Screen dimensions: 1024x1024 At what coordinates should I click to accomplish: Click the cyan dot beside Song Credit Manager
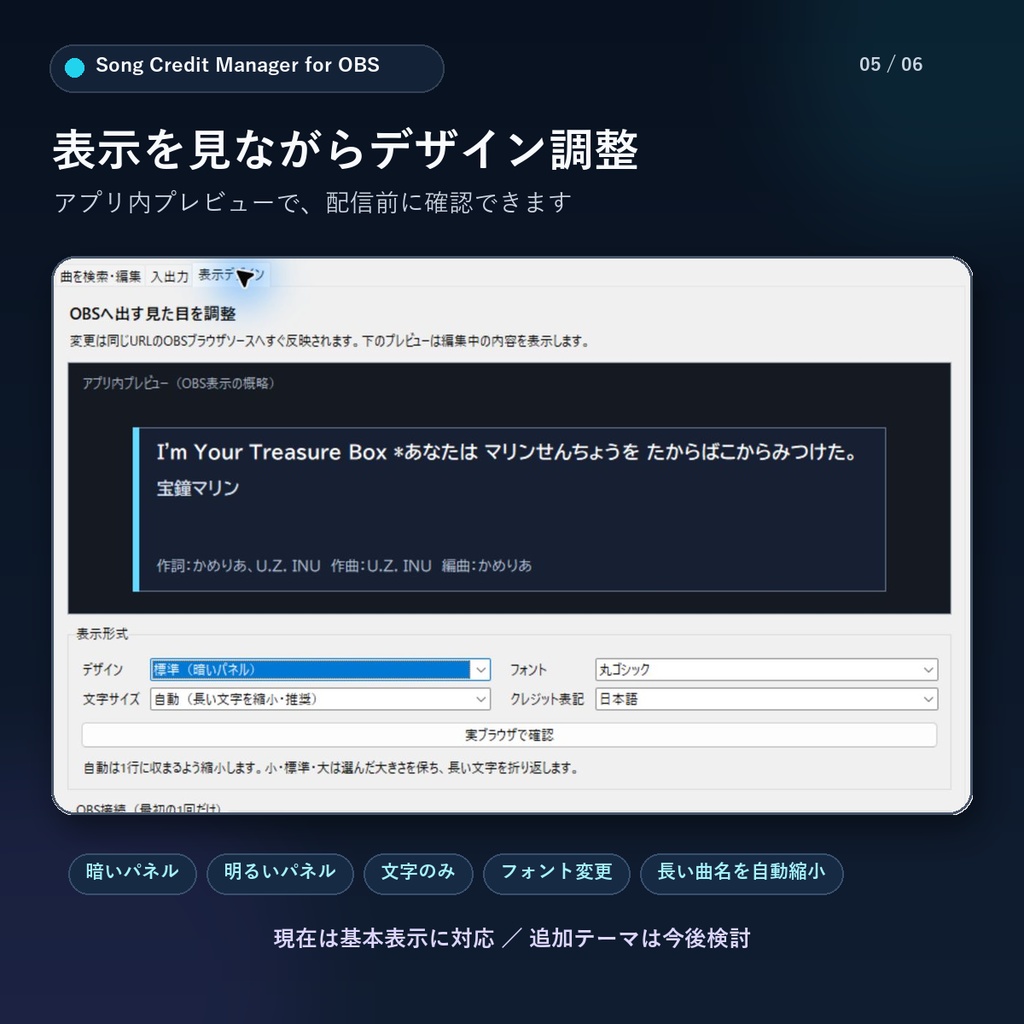[x=75, y=67]
